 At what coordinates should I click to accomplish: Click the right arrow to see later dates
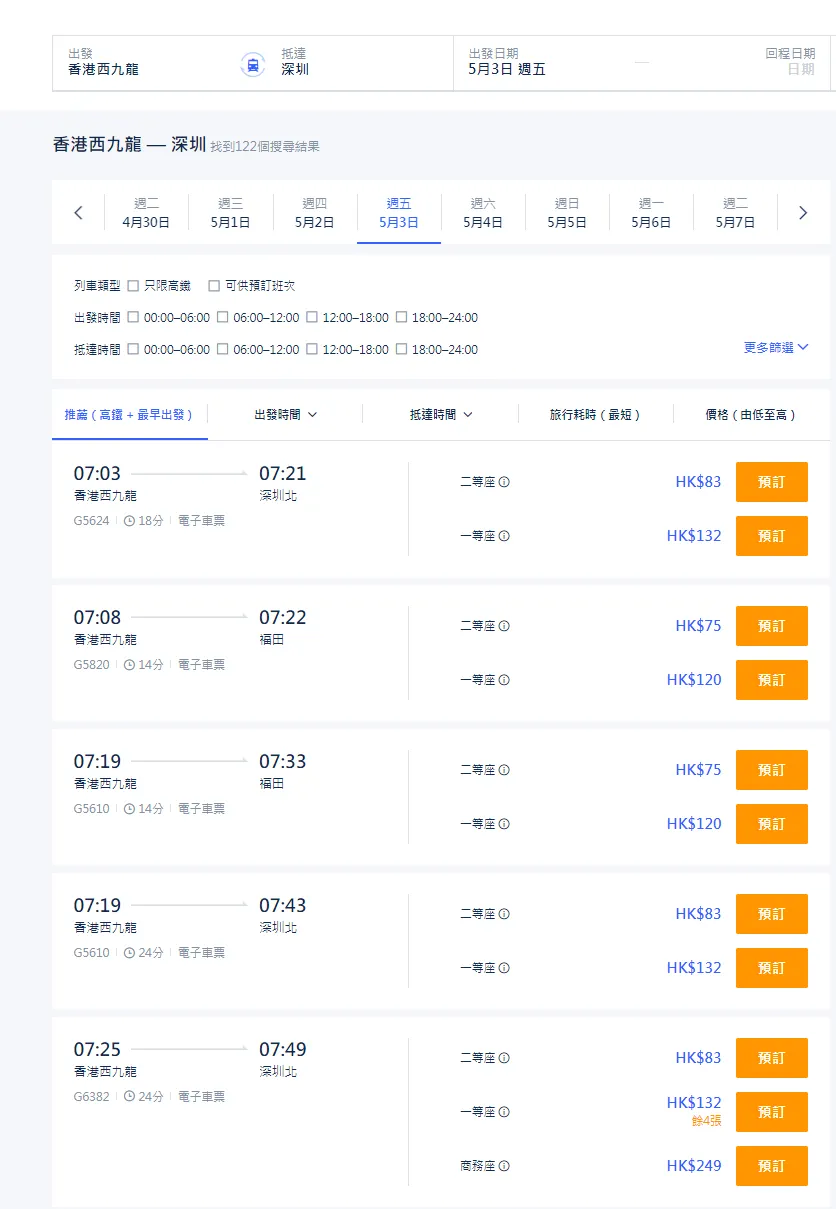[x=801, y=212]
